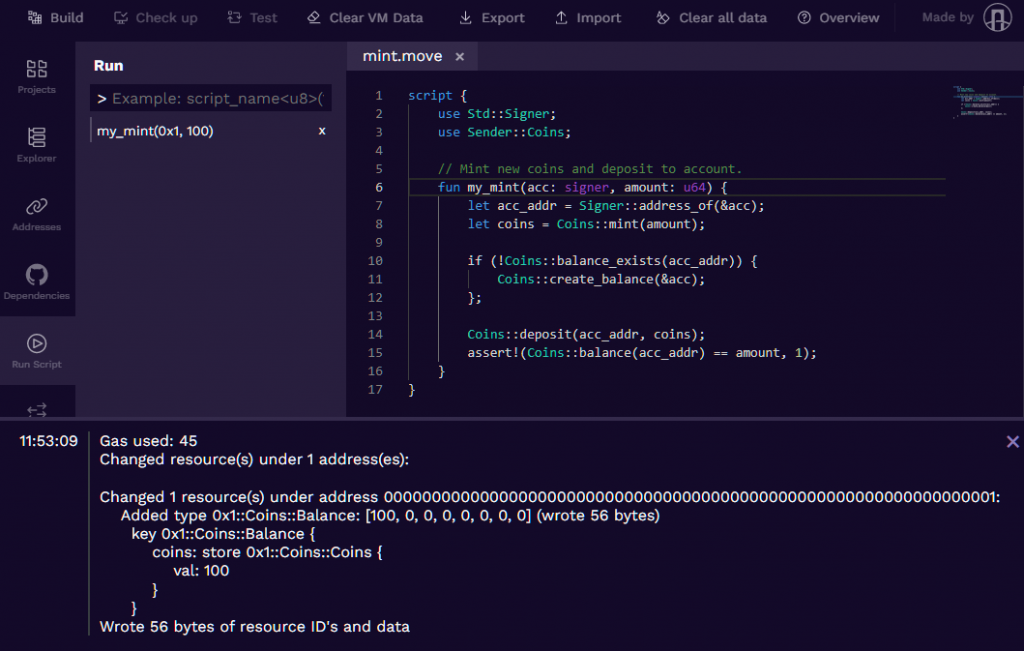The image size is (1024, 651).
Task: Click Clear all data in the toolbar
Action: (x=711, y=18)
